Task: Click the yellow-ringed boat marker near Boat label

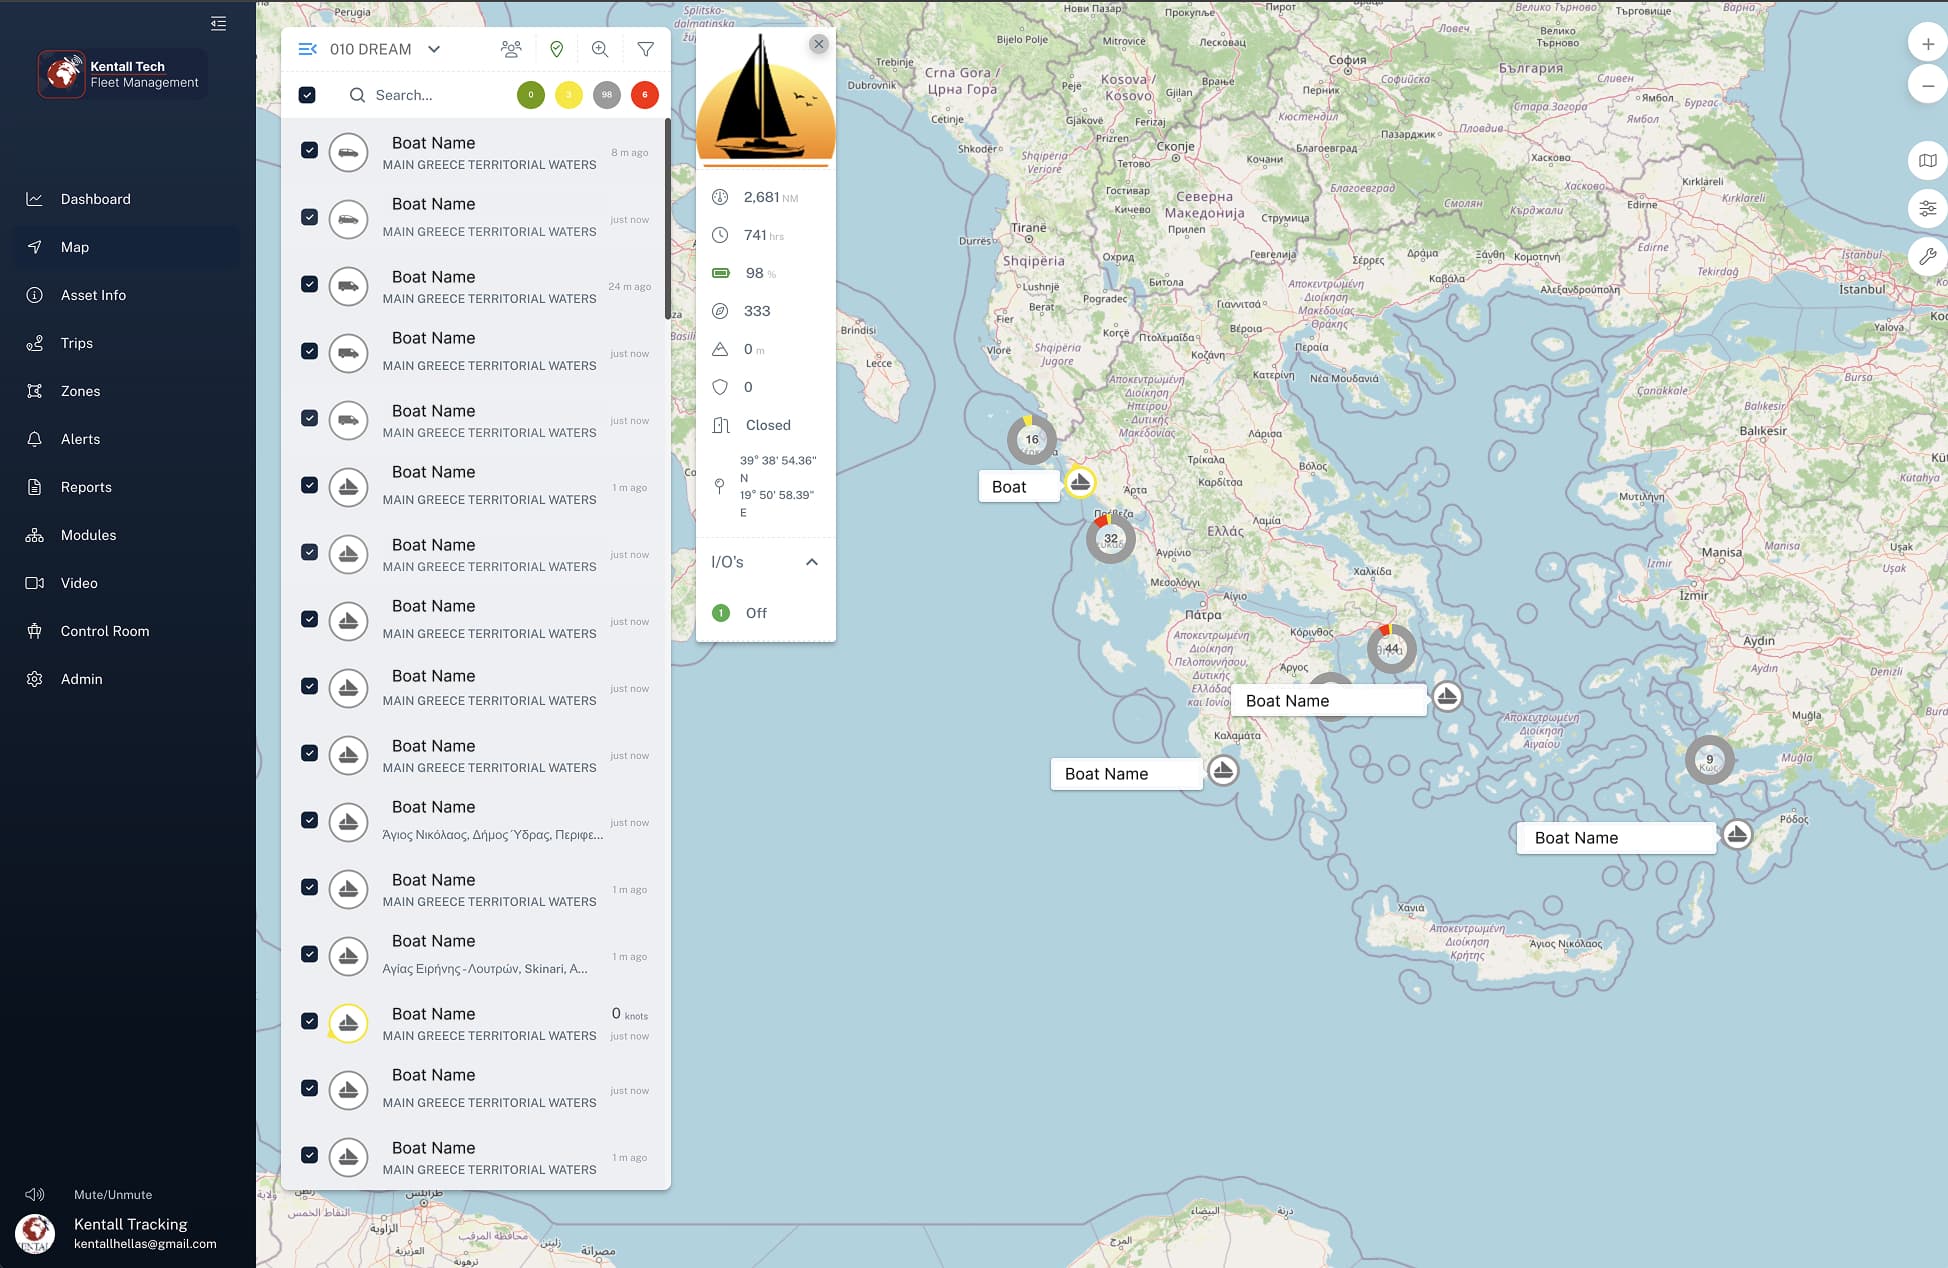Action: point(1080,483)
